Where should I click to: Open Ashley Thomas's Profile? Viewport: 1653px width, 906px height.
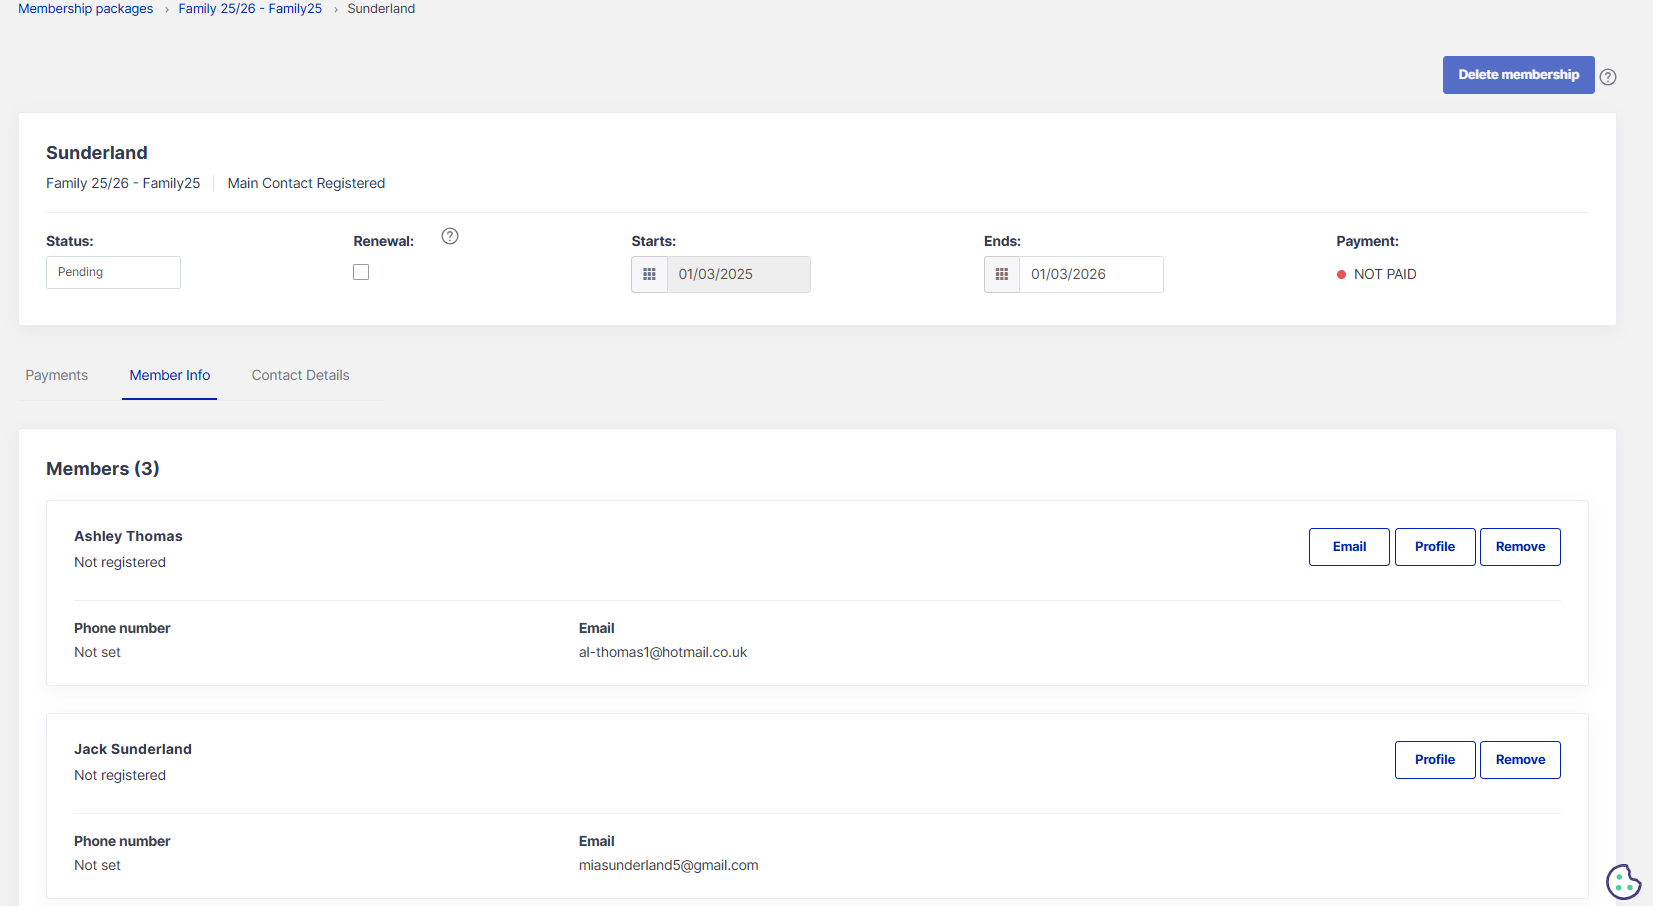[1434, 547]
